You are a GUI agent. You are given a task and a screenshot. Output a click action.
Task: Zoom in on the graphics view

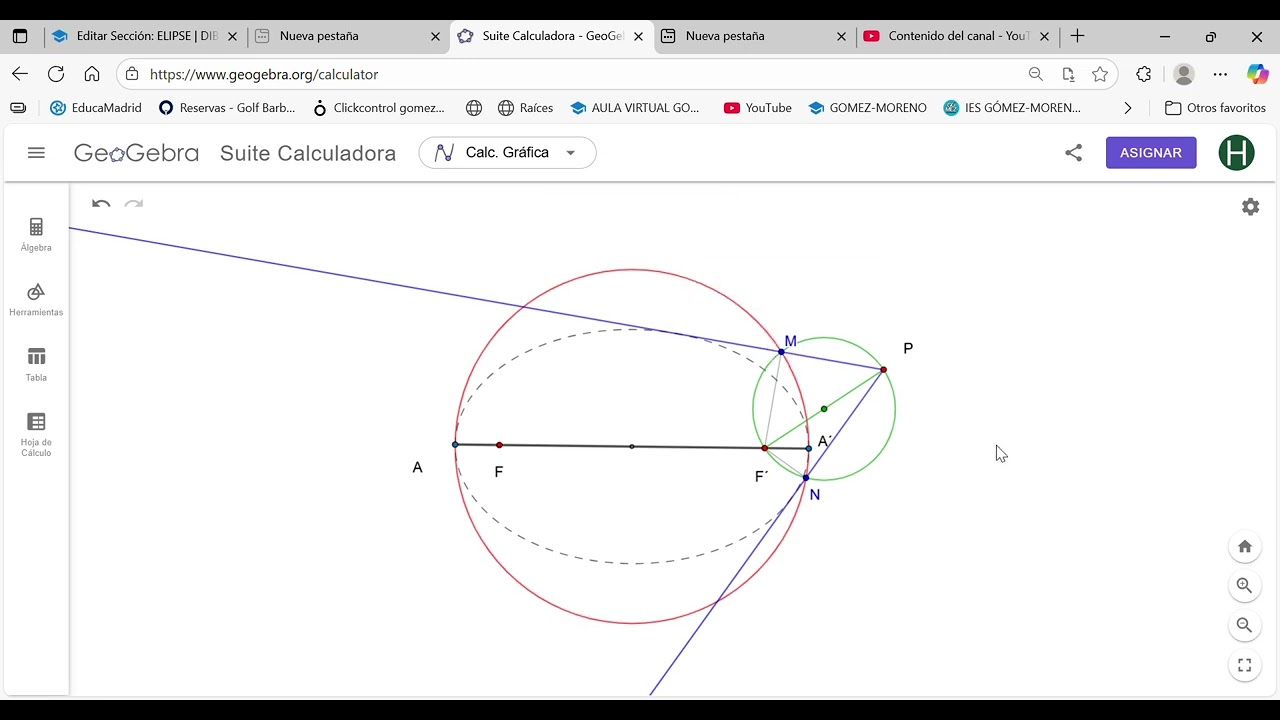click(1245, 586)
